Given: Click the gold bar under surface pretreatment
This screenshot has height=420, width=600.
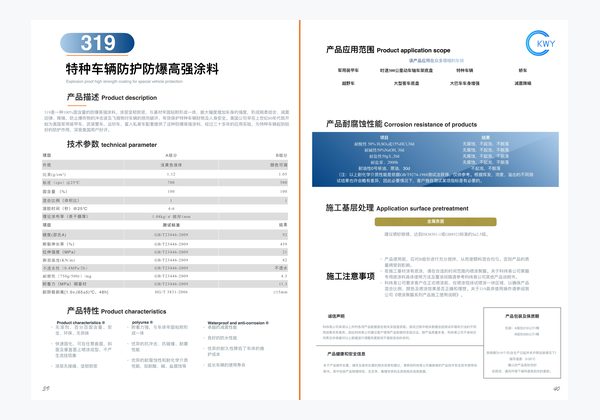Looking at the screenshot, I should click(435, 221).
